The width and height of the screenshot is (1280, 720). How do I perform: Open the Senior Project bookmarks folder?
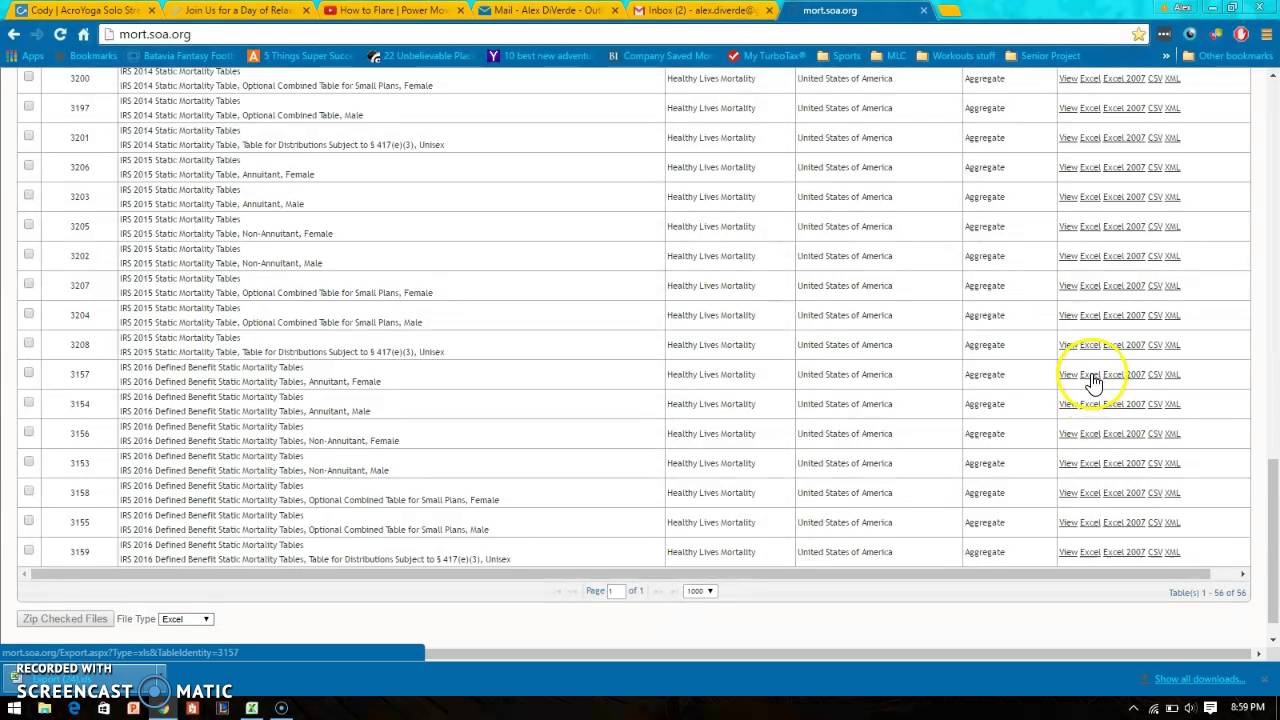1042,56
